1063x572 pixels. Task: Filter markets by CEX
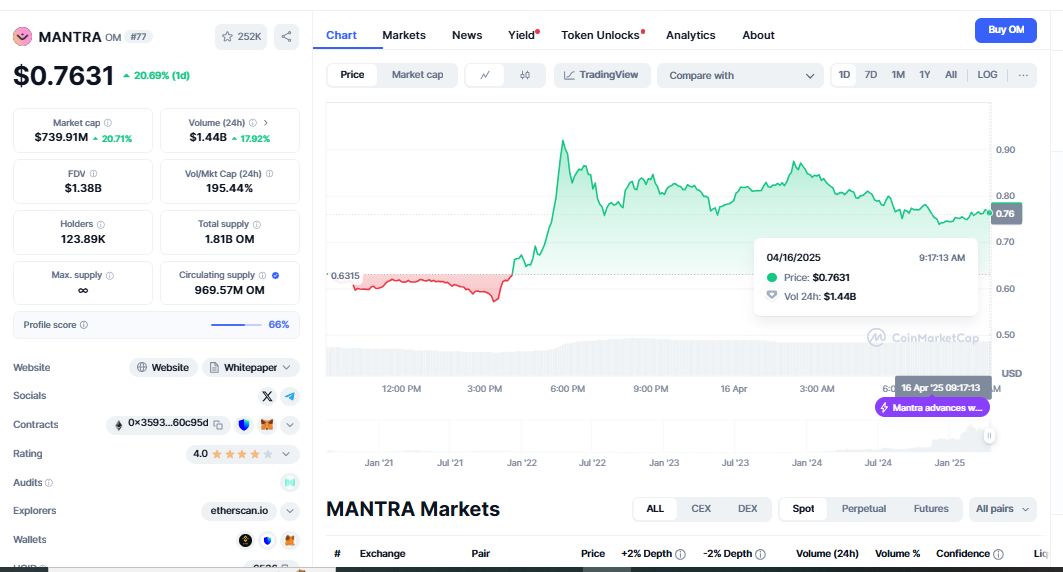[x=701, y=509]
